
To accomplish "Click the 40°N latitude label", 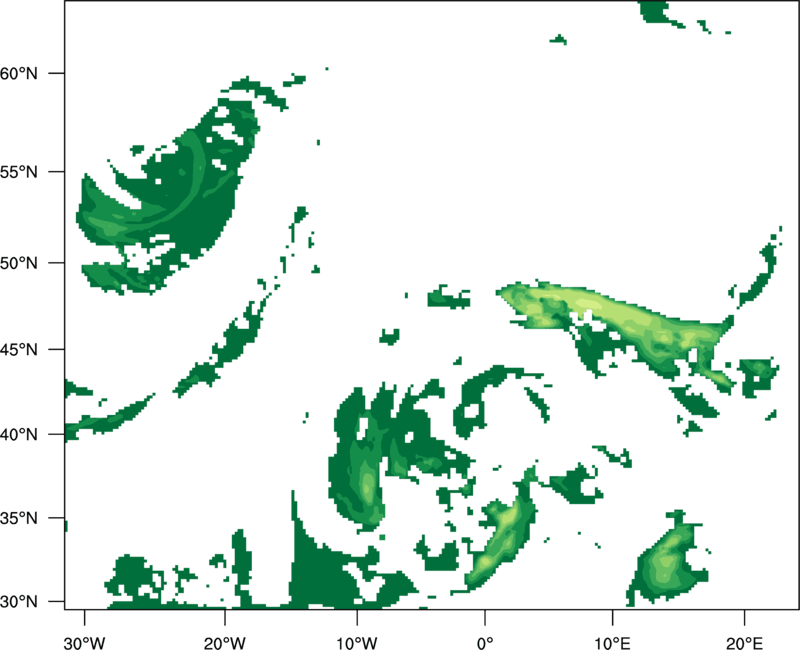I will pyautogui.click(x=19, y=435).
